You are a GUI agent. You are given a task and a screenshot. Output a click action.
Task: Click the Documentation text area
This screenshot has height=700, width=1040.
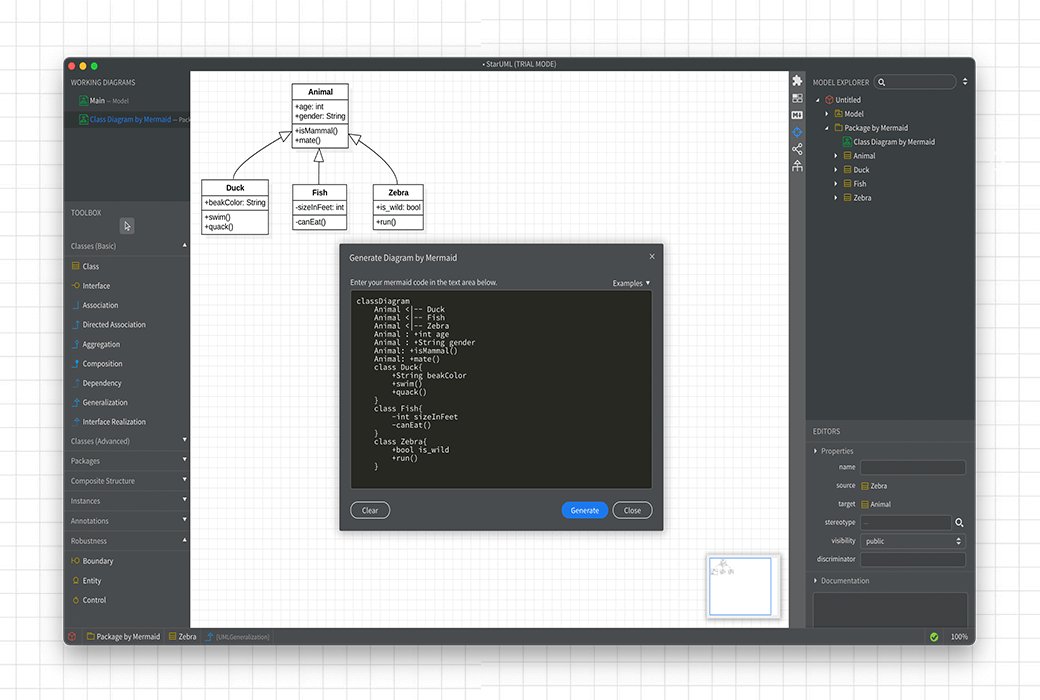(890, 610)
